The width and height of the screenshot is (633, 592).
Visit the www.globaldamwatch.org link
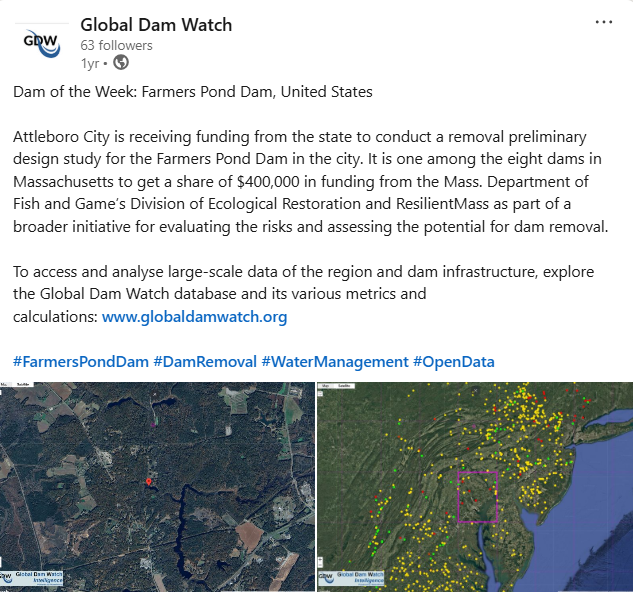[x=194, y=317]
